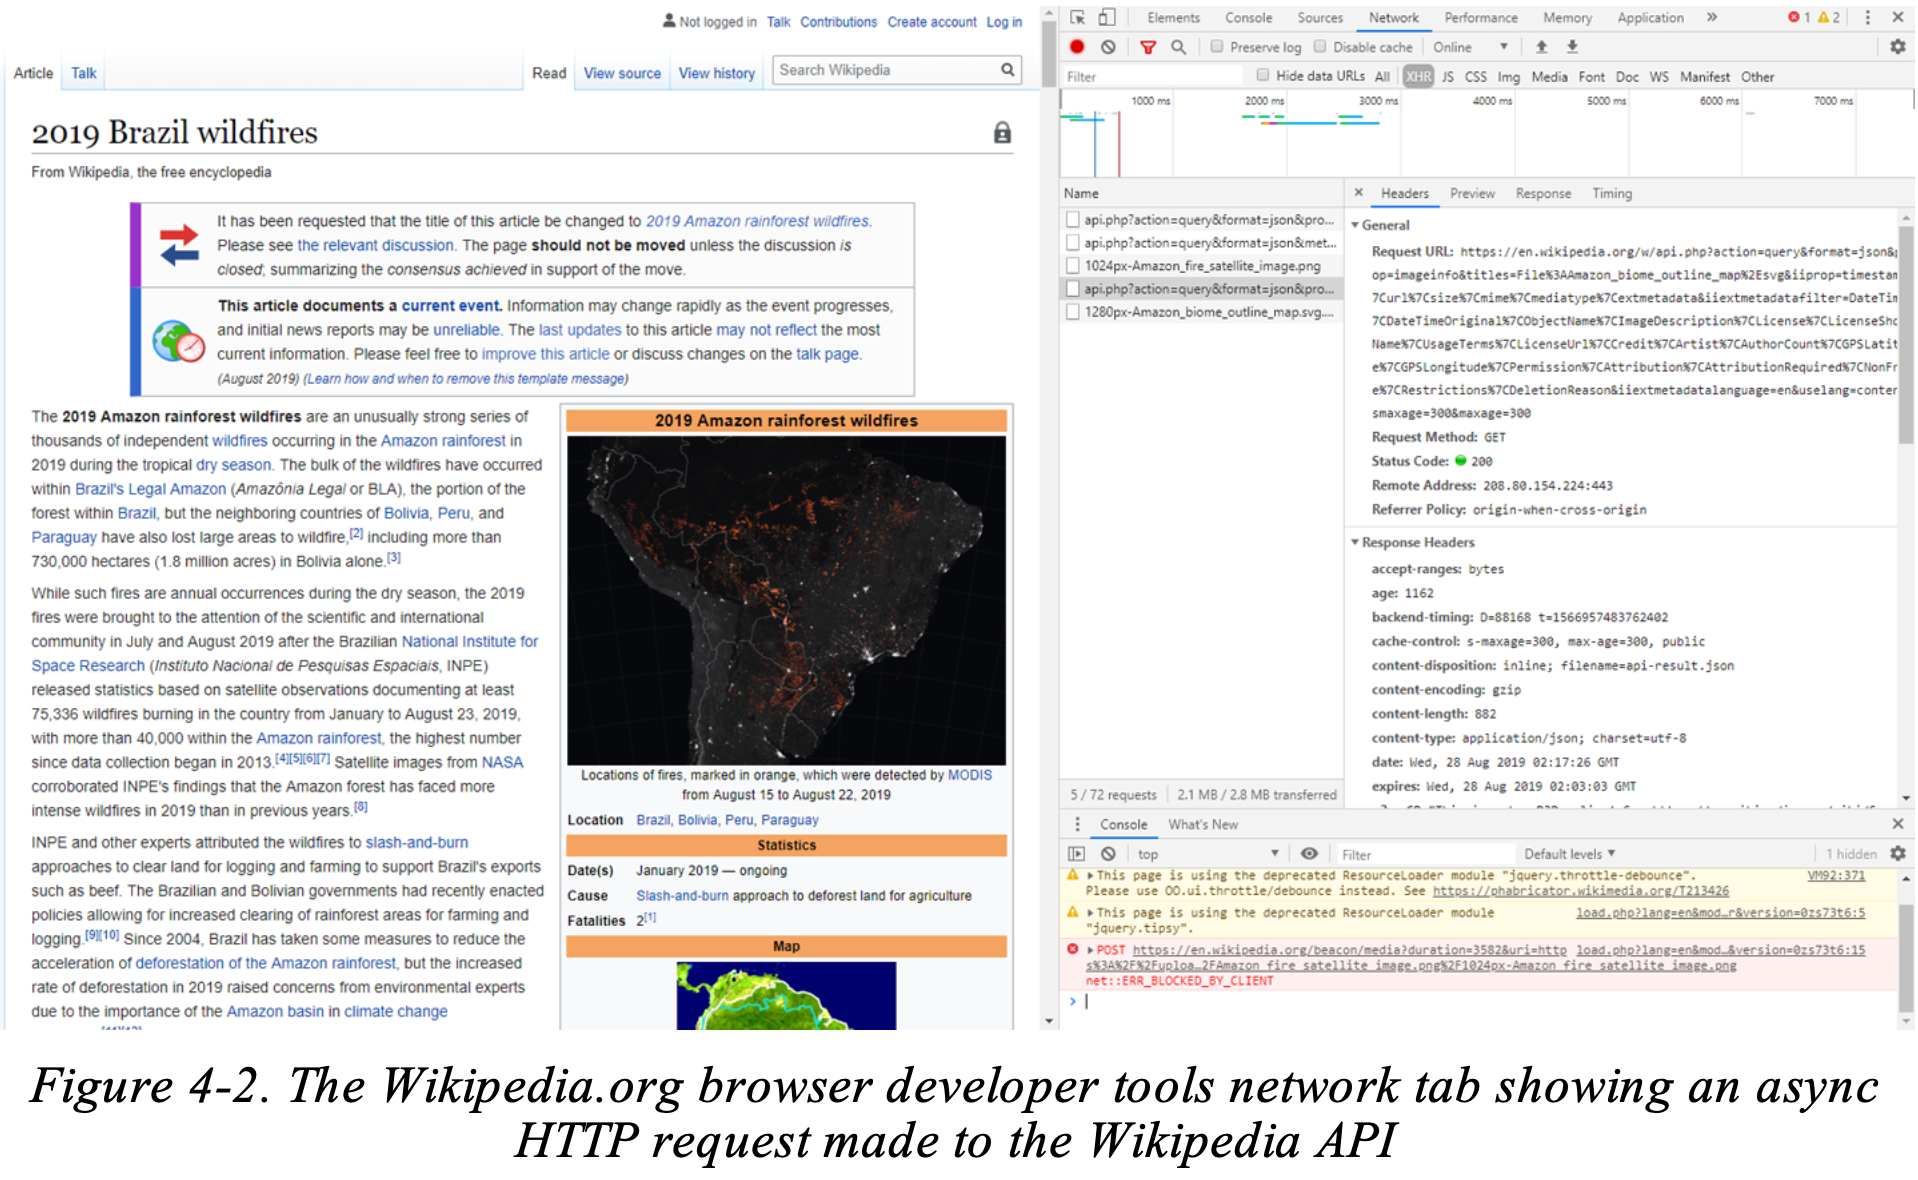Open the Preview tab for the request
1918x1180 pixels.
1472,193
